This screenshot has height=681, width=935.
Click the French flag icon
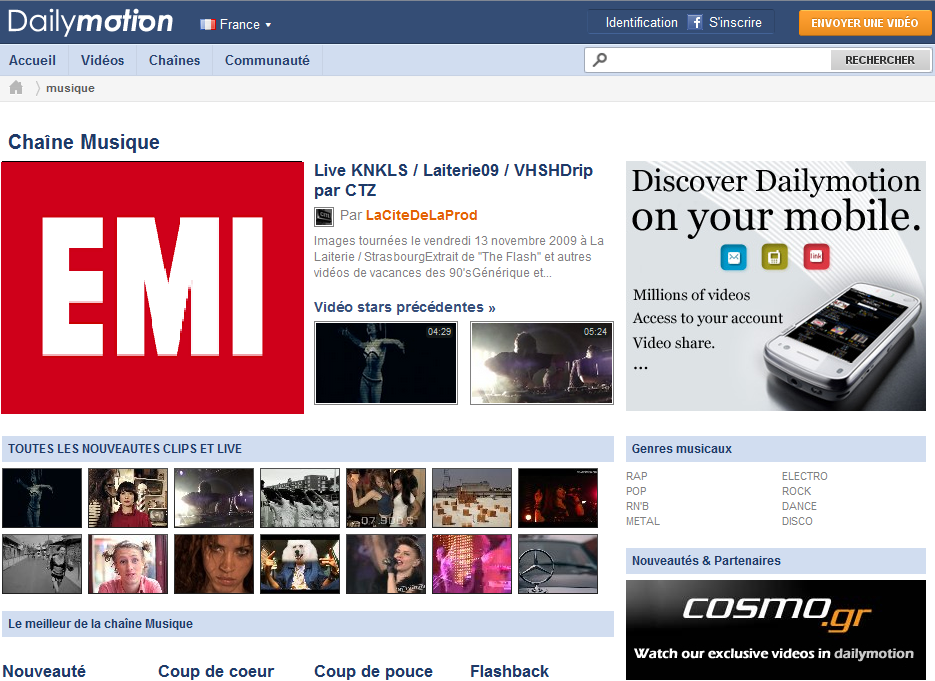click(x=208, y=24)
